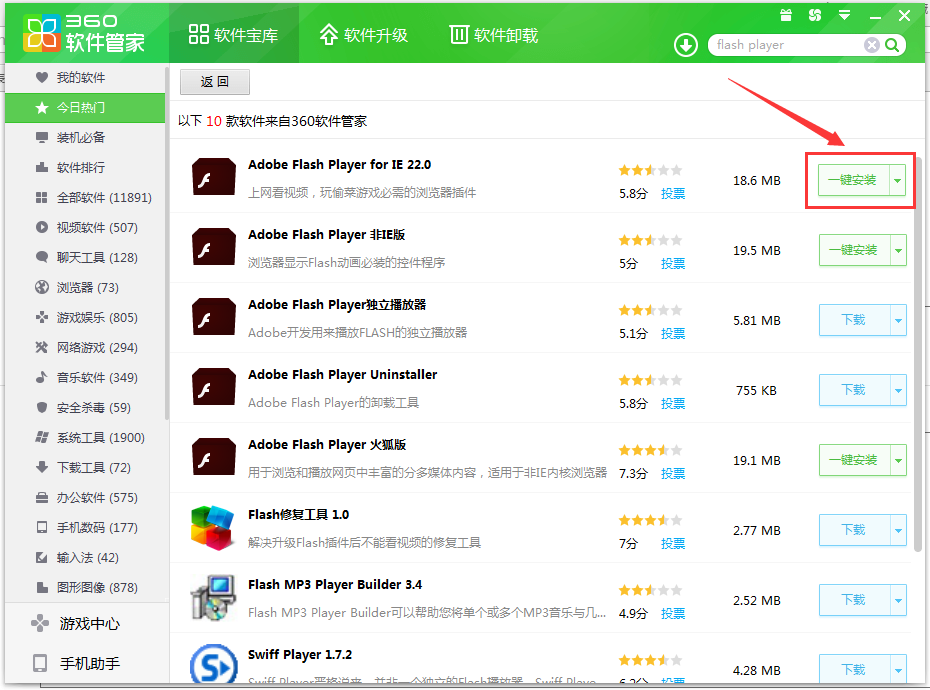The image size is (930, 690).
Task: Expand download options for Flash MP3 Player Builder
Action: 898,600
